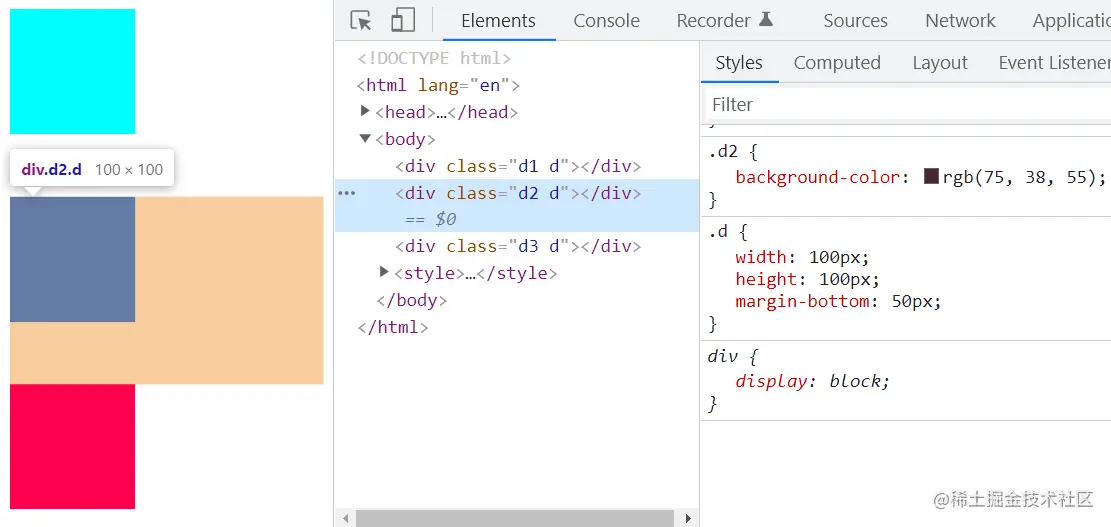
Task: Open the Console tab
Action: [x=607, y=21]
